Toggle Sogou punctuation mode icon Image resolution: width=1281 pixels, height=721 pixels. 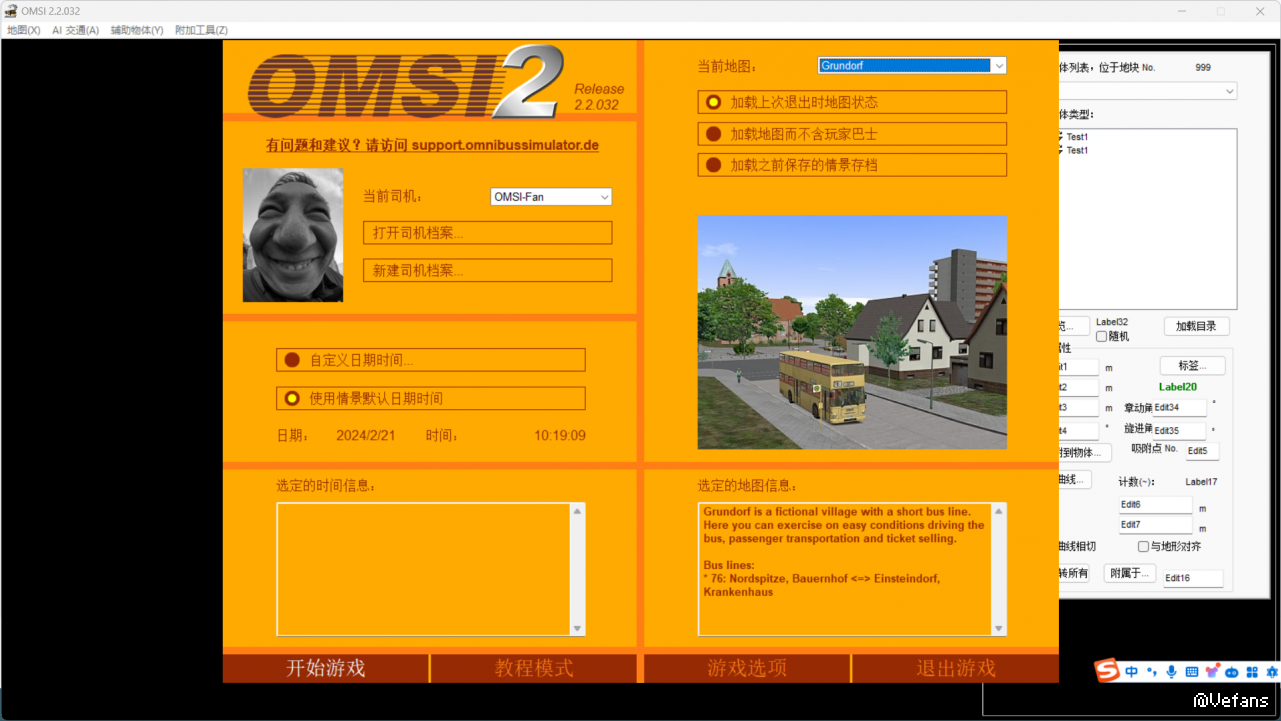[1152, 672]
